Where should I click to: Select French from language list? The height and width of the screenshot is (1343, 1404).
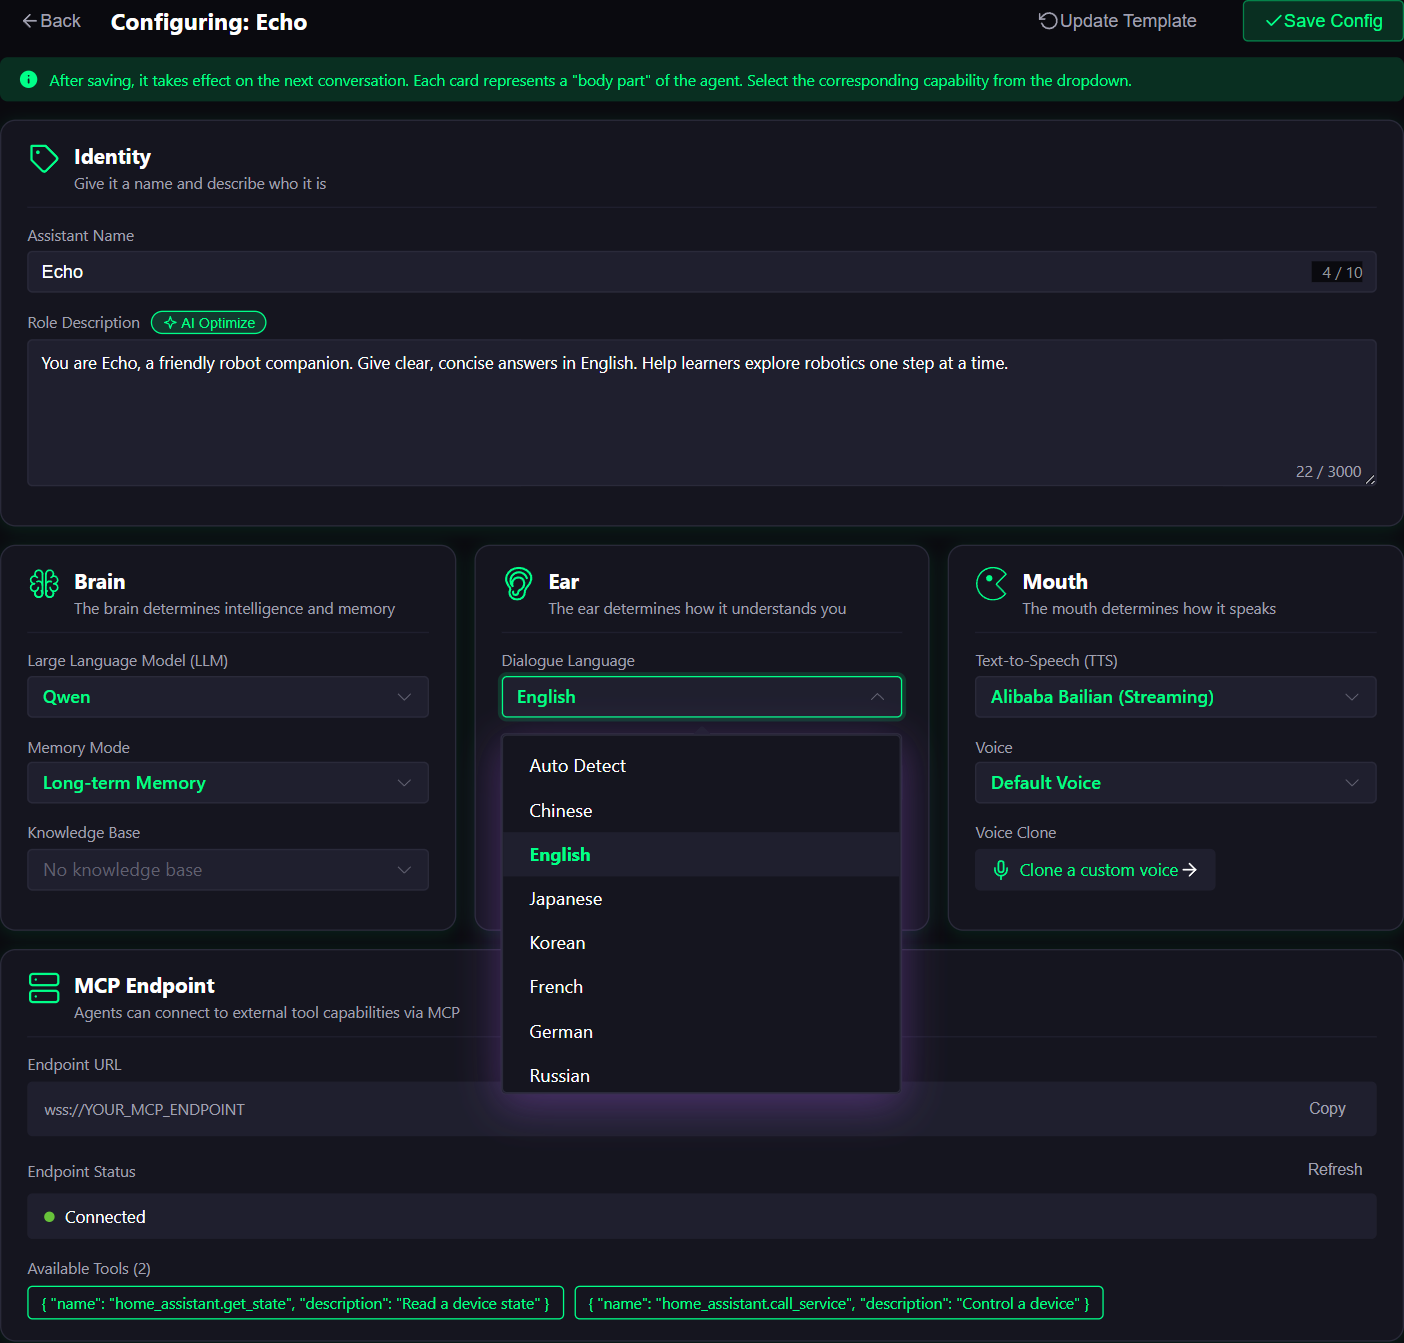click(x=702, y=987)
